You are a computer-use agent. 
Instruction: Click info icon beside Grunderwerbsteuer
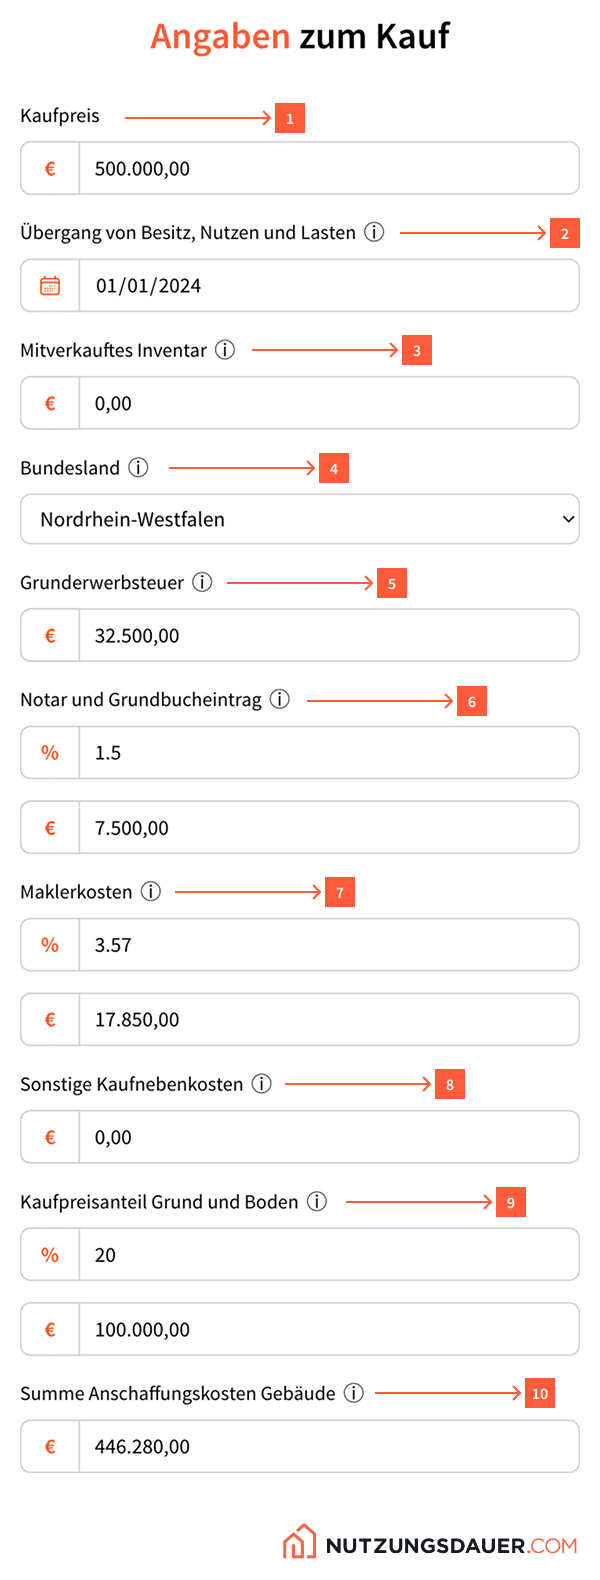click(203, 582)
